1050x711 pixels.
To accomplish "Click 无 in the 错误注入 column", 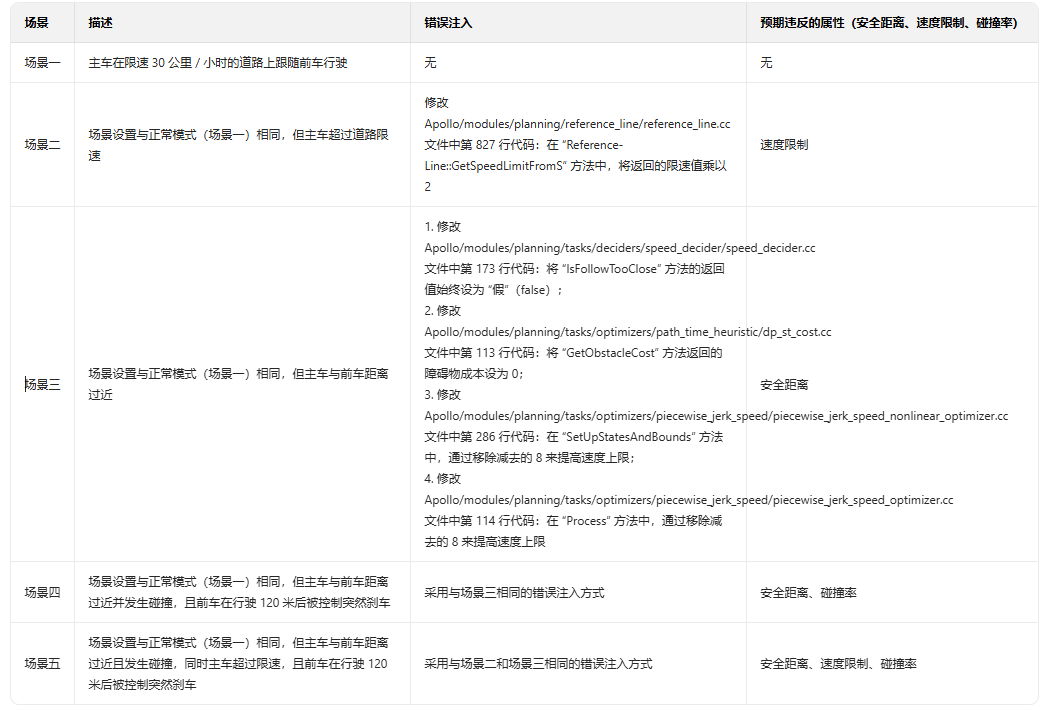I will click(x=430, y=63).
